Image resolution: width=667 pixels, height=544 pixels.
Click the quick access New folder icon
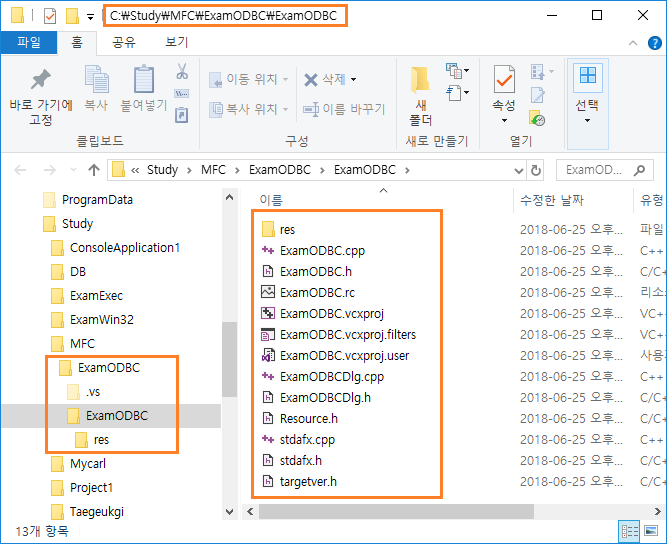(72, 16)
